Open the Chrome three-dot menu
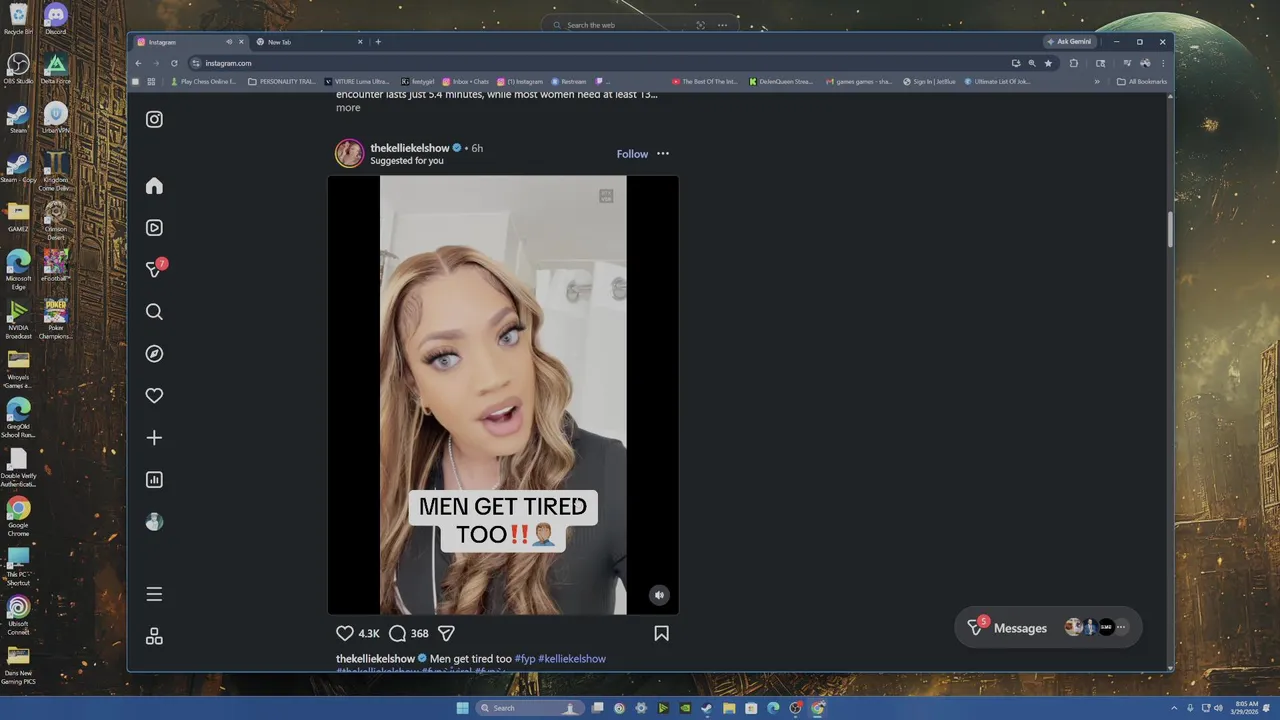The image size is (1280, 720). [x=1163, y=63]
